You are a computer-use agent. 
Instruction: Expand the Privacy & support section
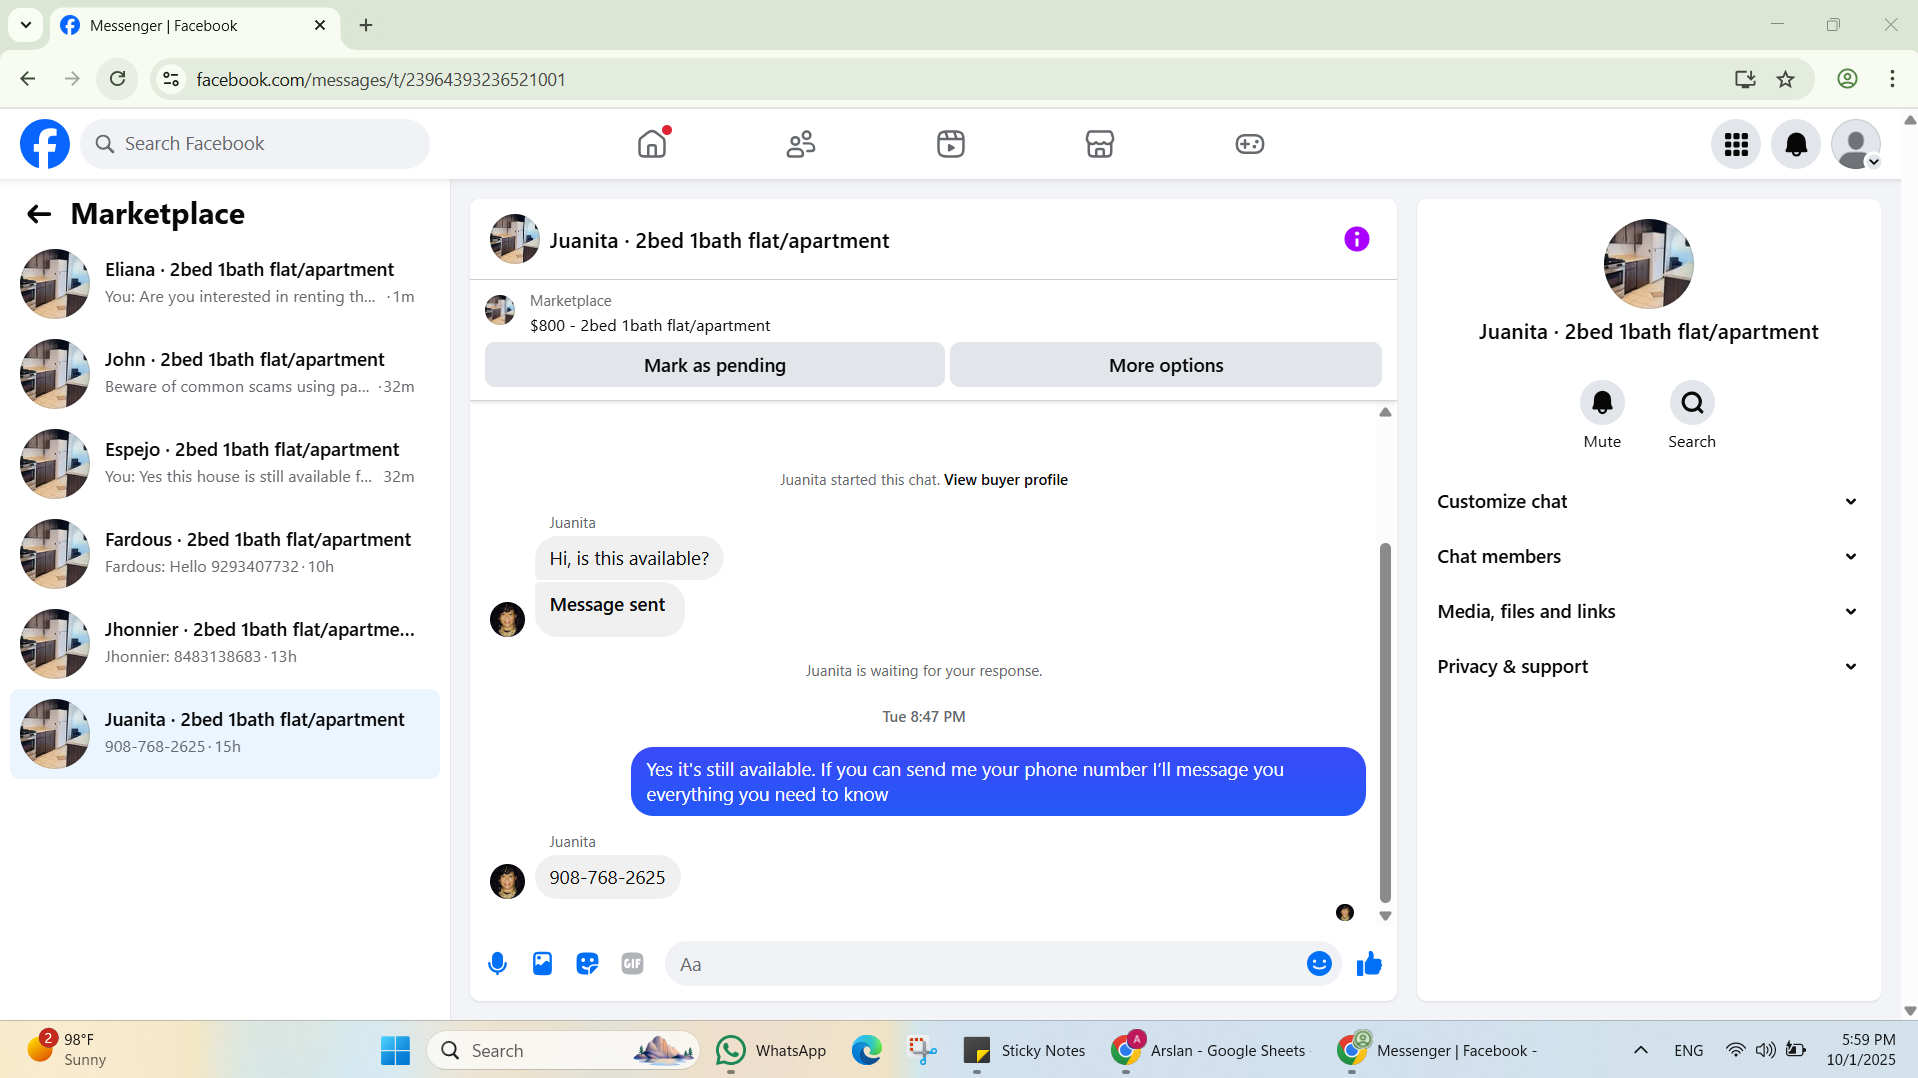tap(1648, 667)
